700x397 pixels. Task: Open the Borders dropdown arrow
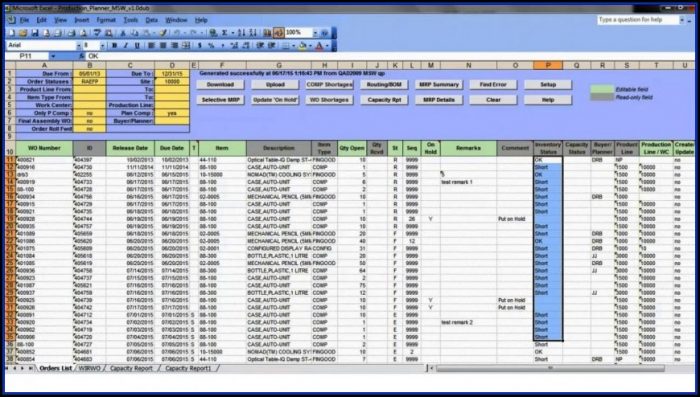click(293, 45)
